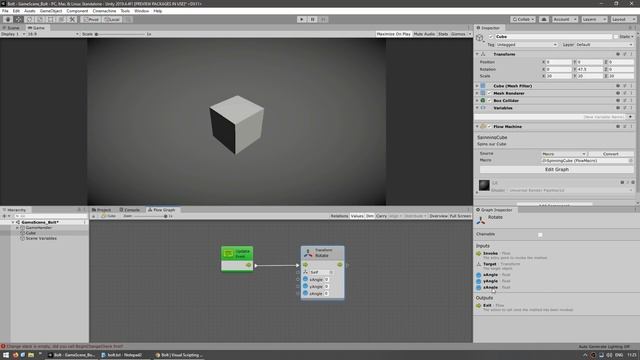Pause the game with the Pause button
The width and height of the screenshot is (640, 360).
point(313,19)
